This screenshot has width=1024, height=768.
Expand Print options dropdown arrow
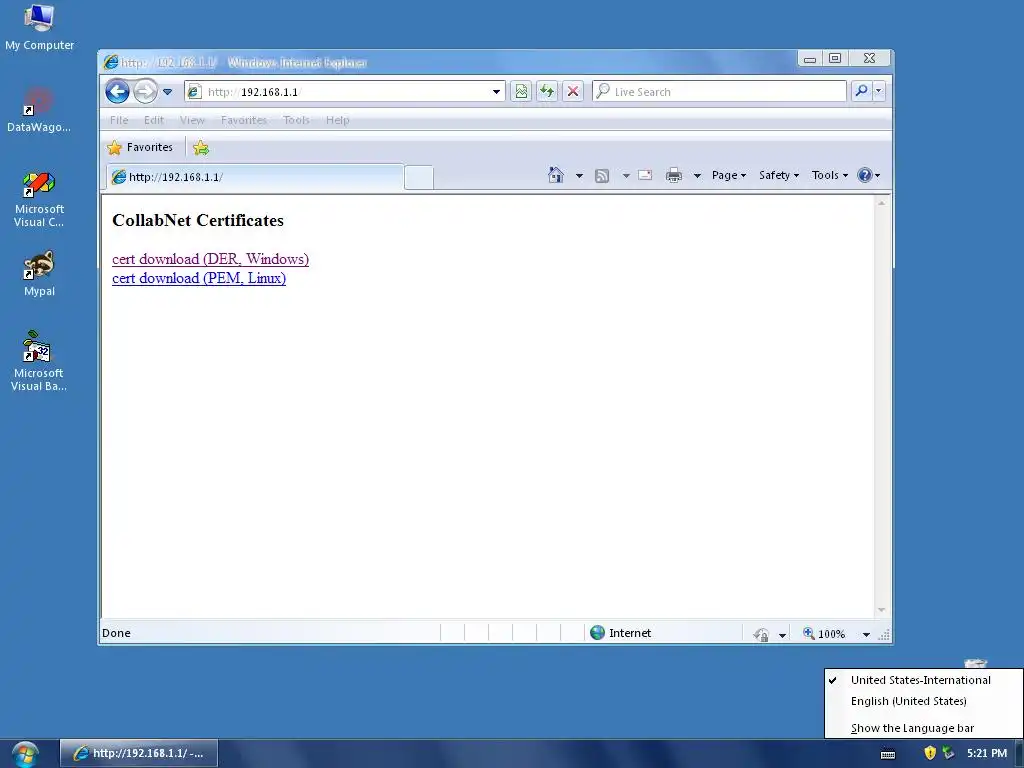pos(697,176)
